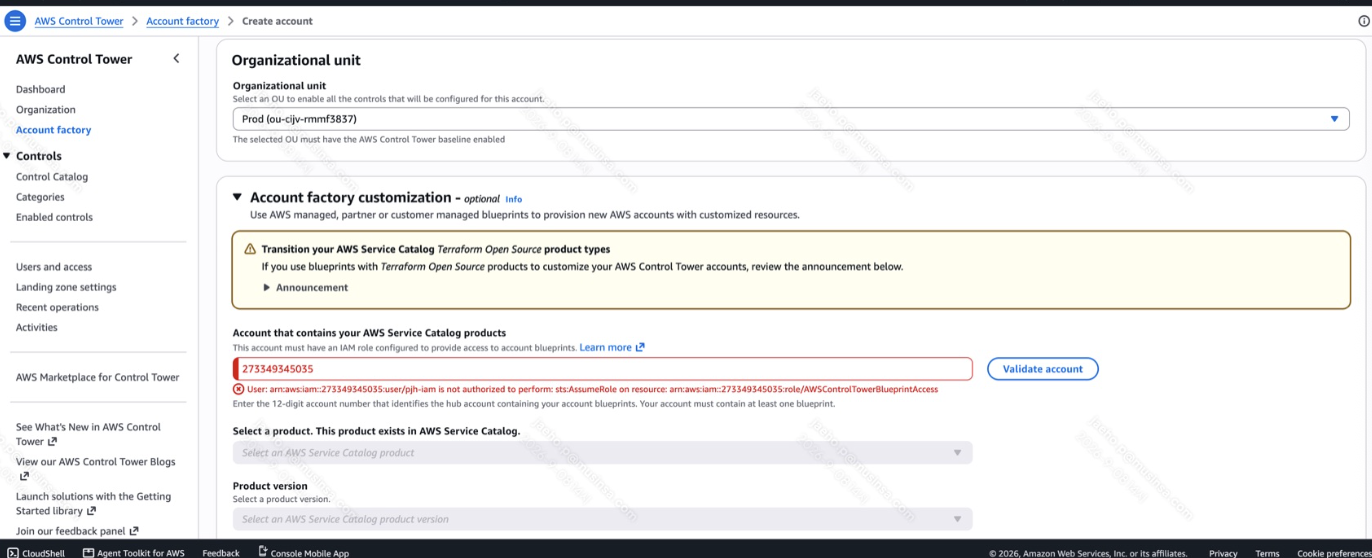This screenshot has height=558, width=1372.
Task: Open Join our feedback panel link
Action: point(77,531)
